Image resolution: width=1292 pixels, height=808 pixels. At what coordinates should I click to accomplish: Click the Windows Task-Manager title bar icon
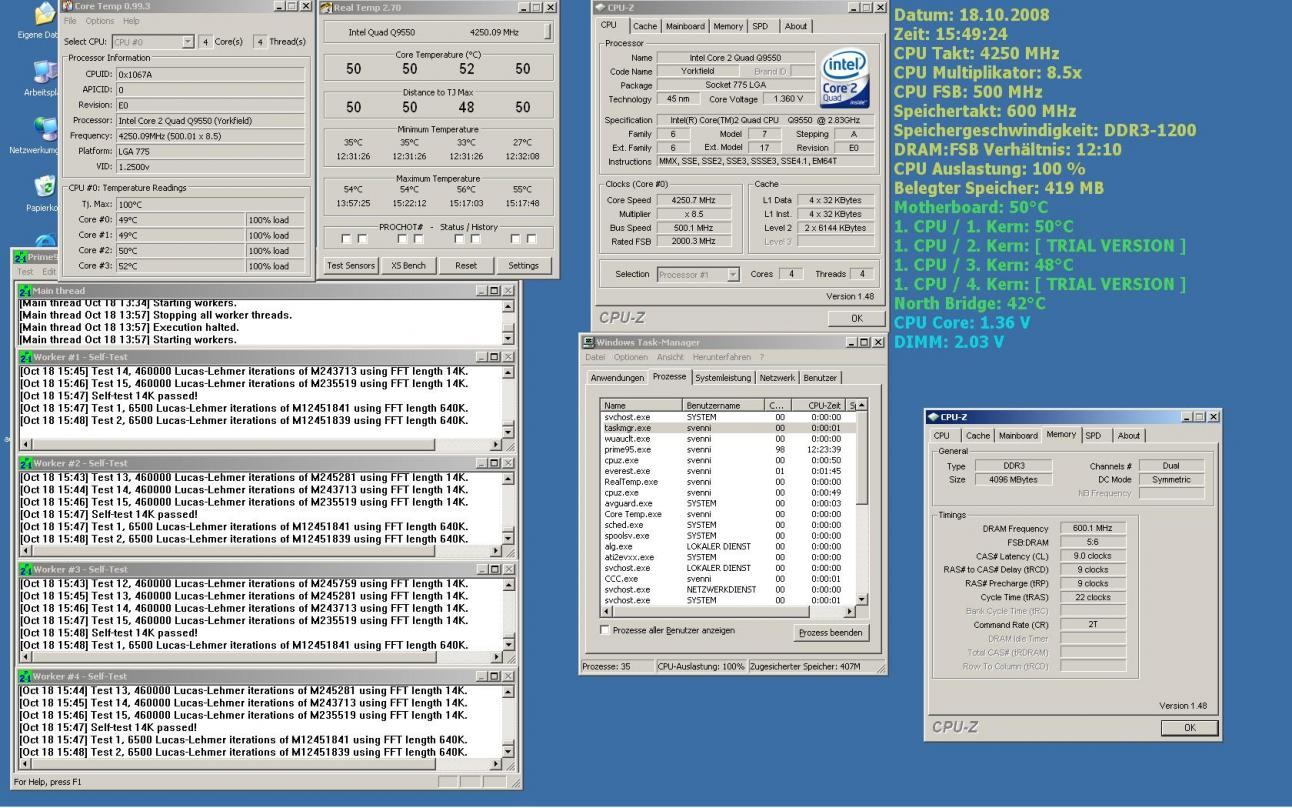tap(588, 342)
